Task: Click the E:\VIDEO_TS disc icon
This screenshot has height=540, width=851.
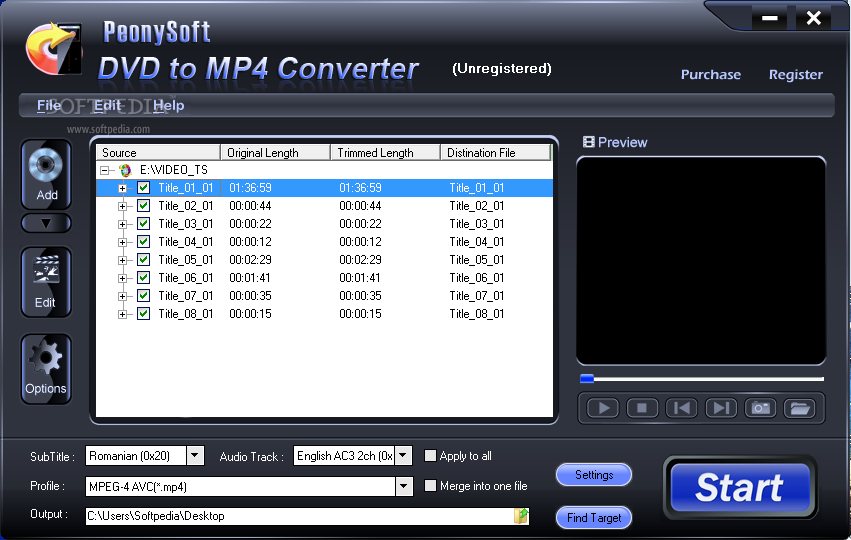Action: (x=125, y=170)
